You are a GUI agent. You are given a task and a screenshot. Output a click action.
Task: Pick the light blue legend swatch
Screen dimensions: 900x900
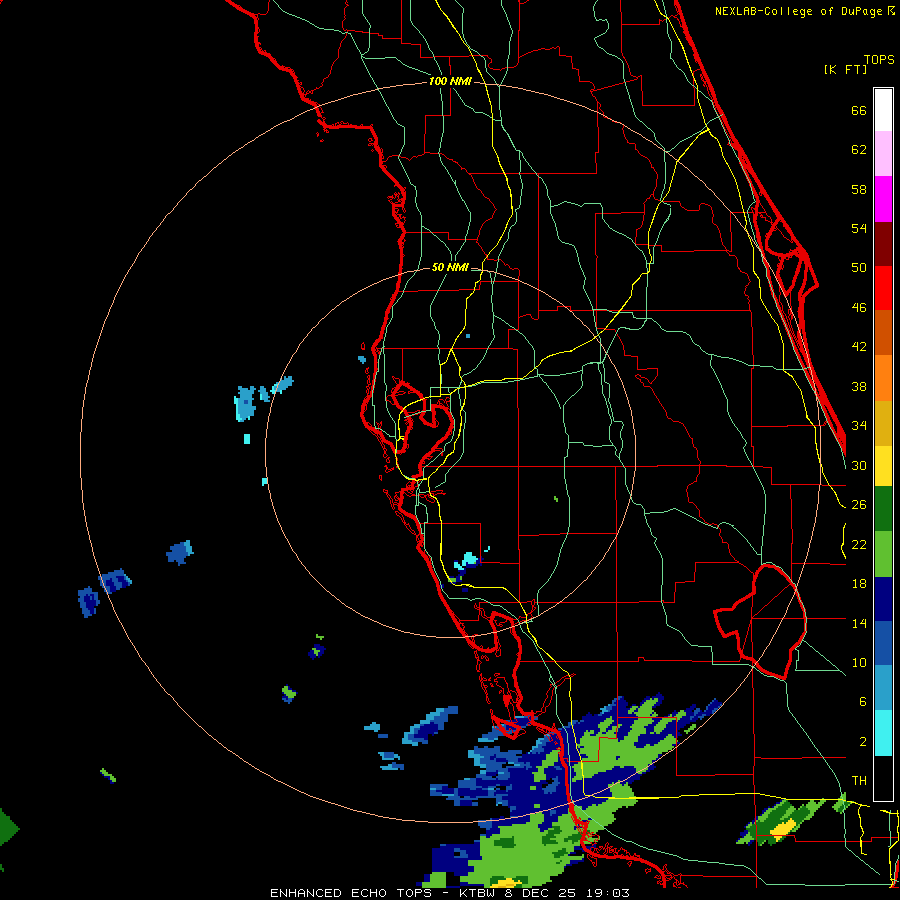coord(883,688)
